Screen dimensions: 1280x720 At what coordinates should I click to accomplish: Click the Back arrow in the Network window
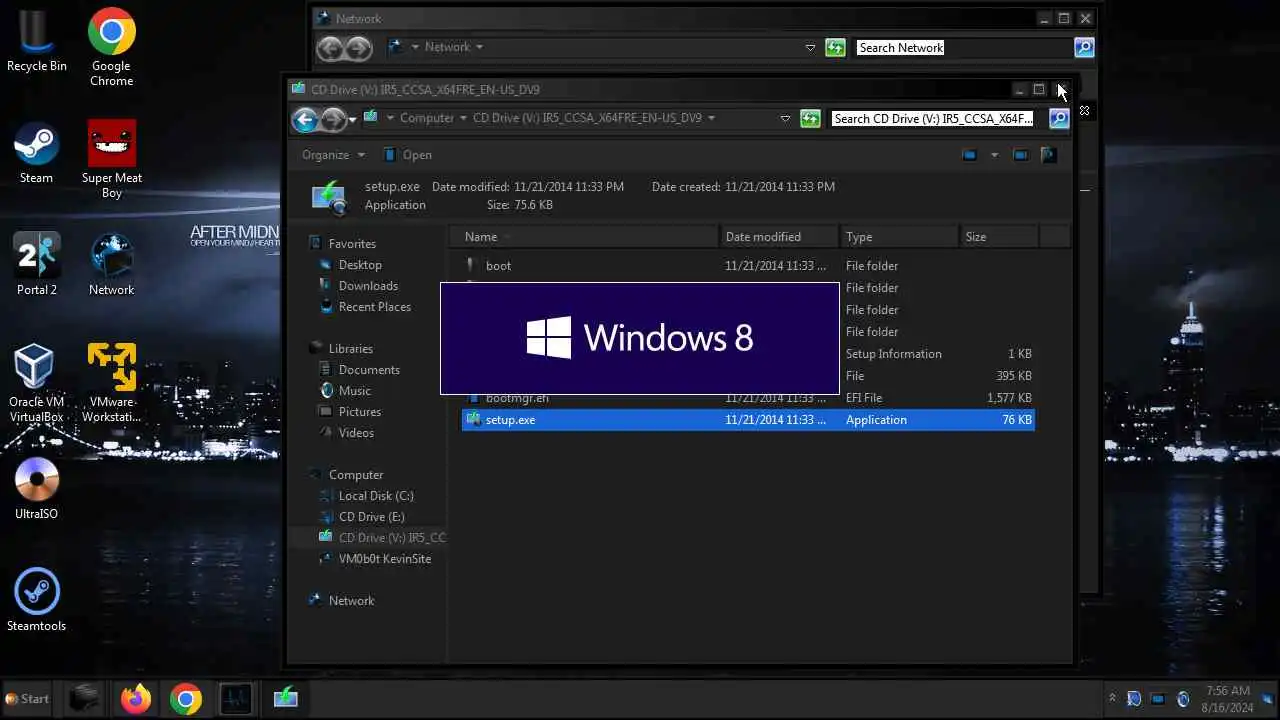click(x=331, y=48)
